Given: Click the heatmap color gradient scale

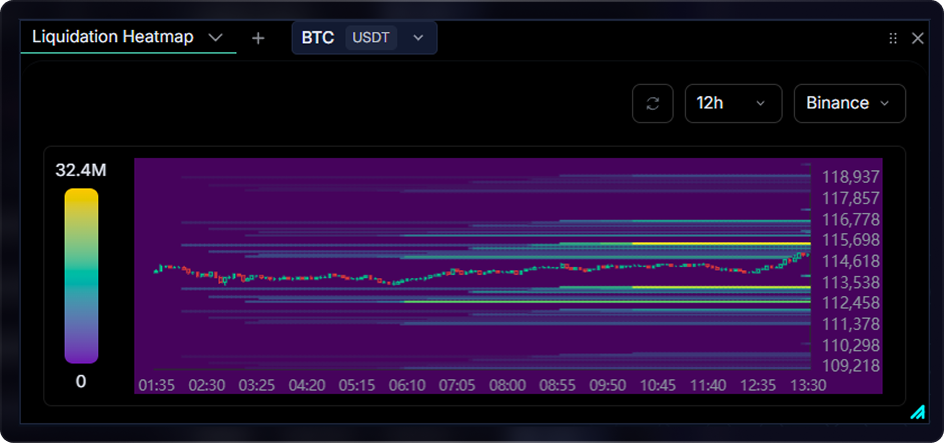Looking at the screenshot, I should coord(81,276).
